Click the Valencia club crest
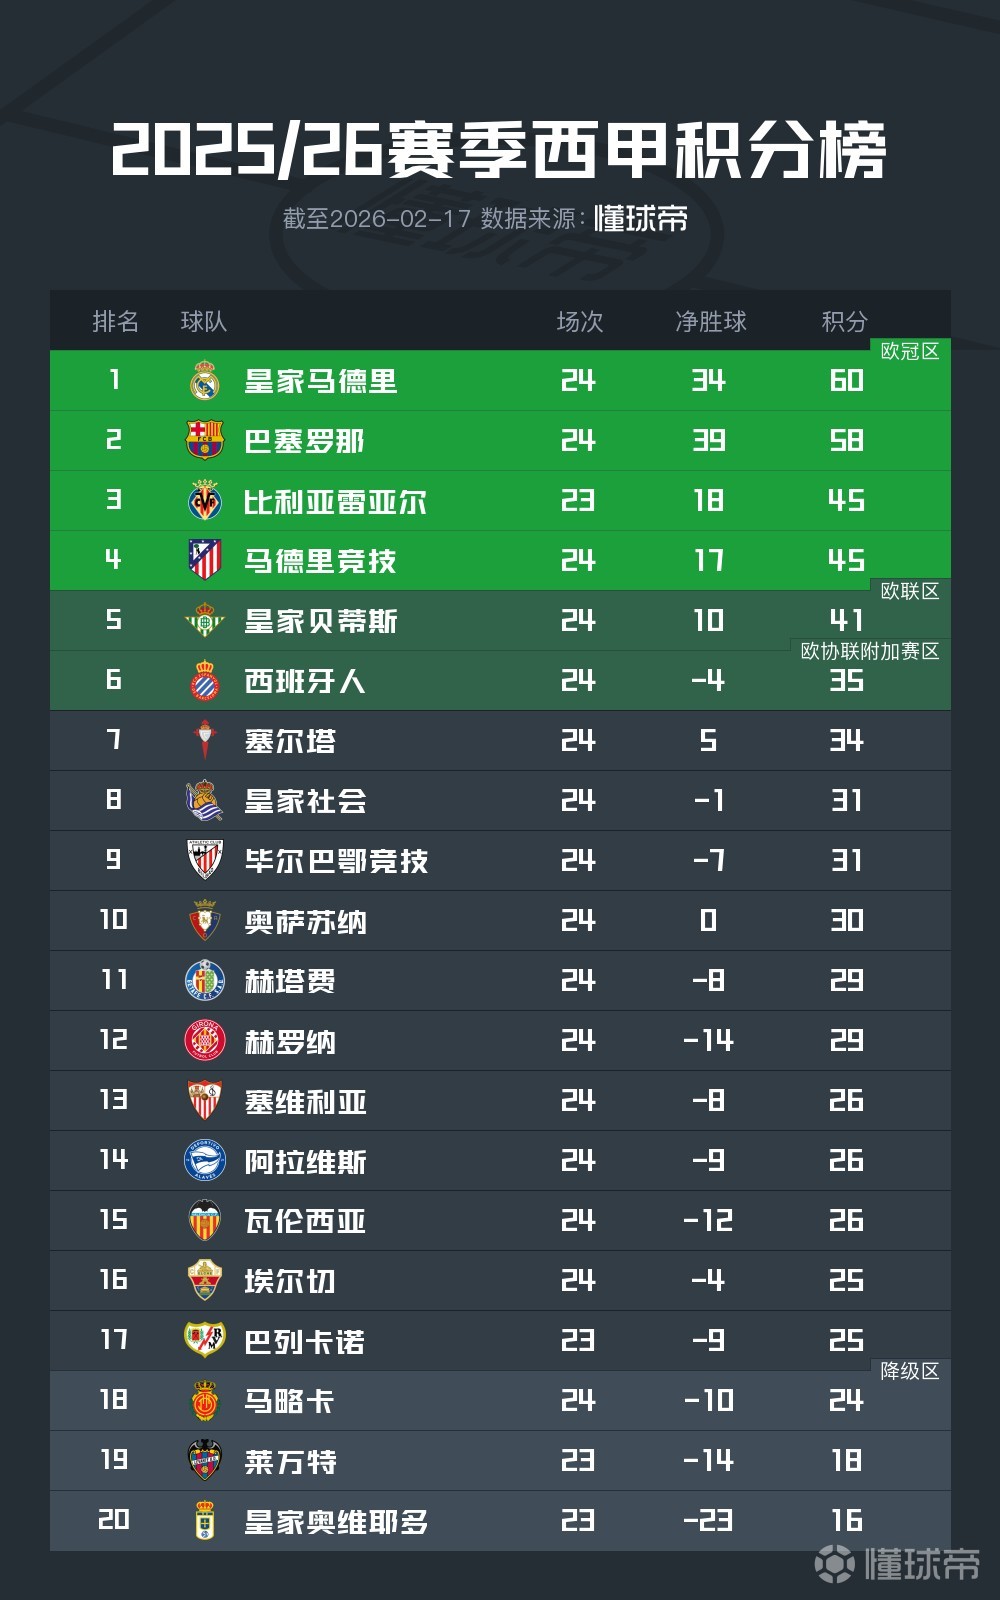 205,1220
